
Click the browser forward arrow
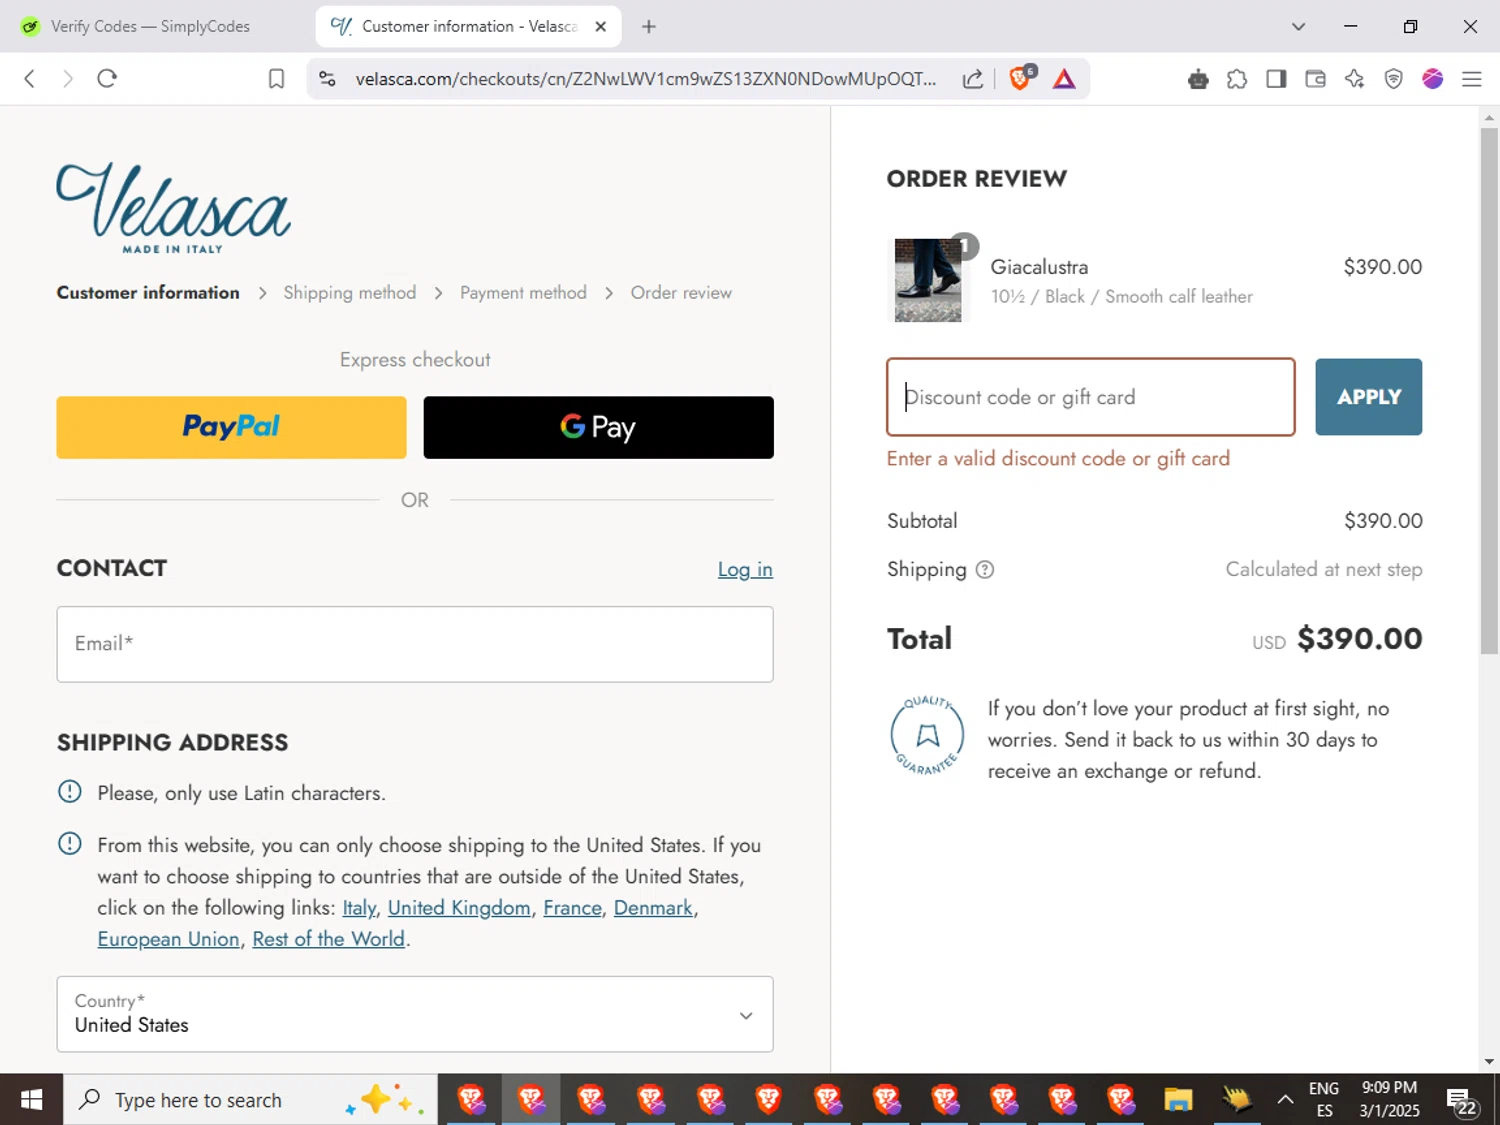click(67, 79)
